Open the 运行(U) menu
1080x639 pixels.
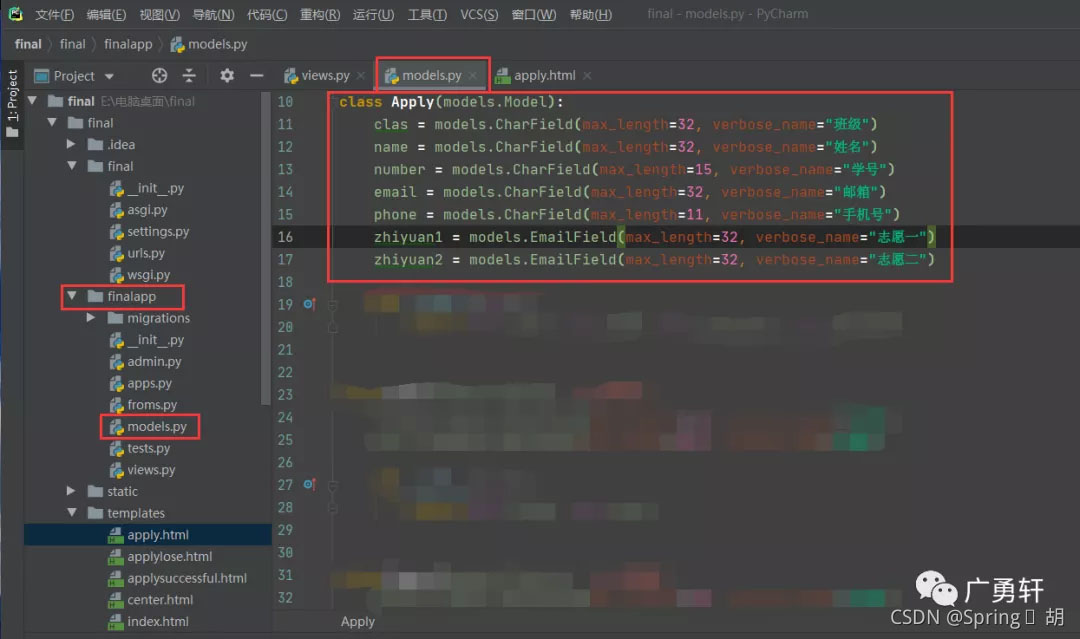tap(374, 14)
